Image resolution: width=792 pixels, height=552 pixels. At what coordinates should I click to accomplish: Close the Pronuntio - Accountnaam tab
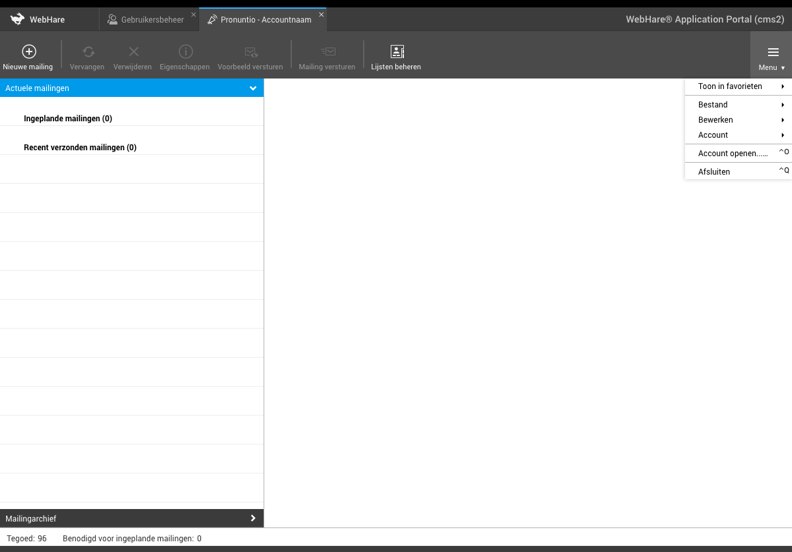(321, 14)
